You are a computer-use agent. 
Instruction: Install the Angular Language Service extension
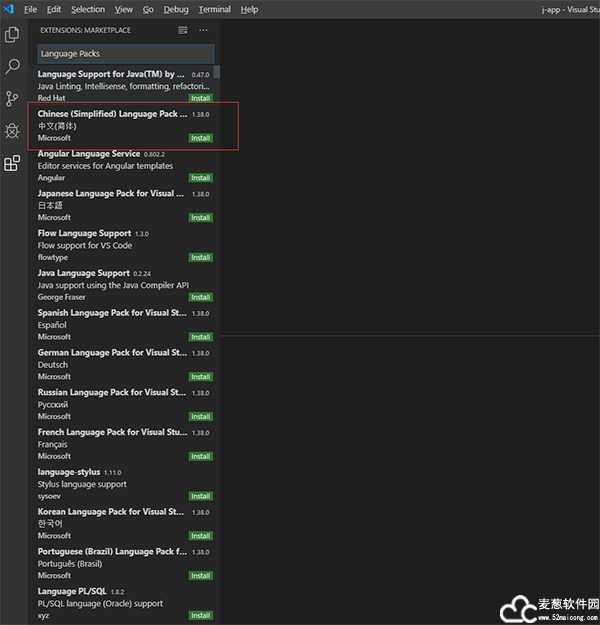click(x=200, y=178)
